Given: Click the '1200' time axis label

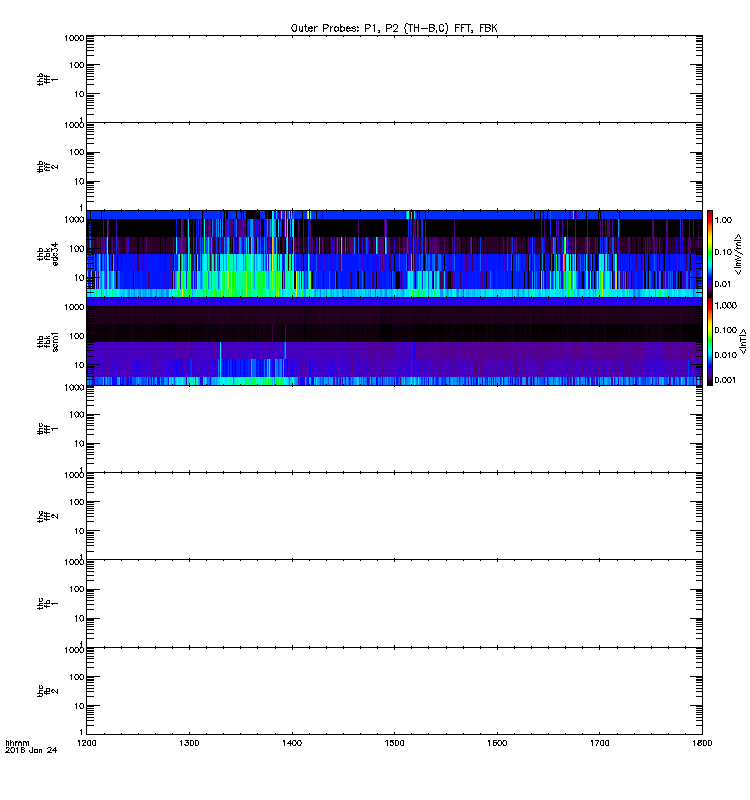Looking at the screenshot, I should point(87,743).
